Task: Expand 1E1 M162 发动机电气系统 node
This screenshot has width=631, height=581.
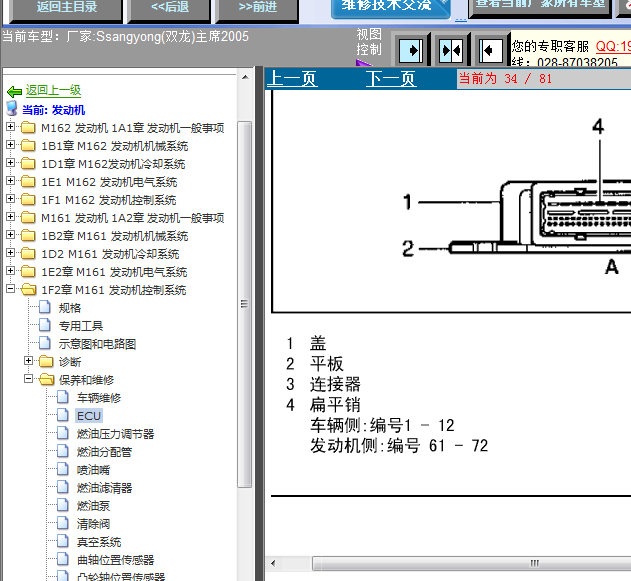Action: pos(10,181)
